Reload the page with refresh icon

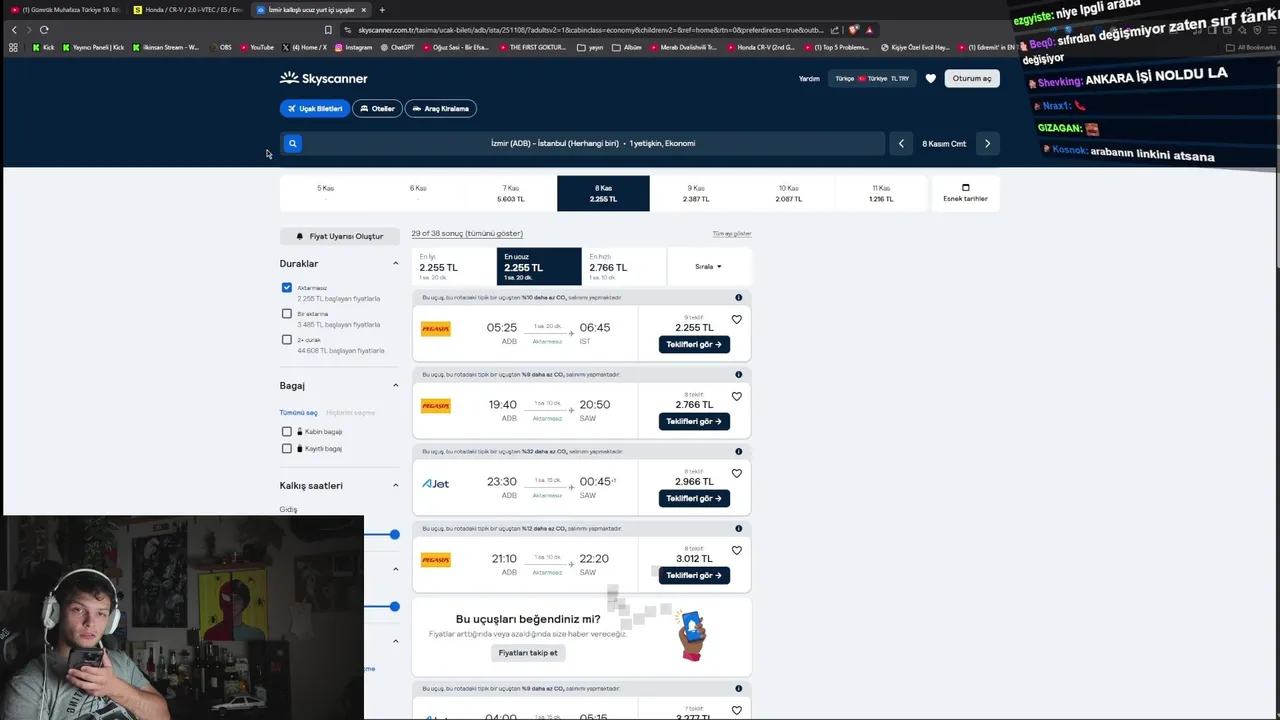point(44,30)
